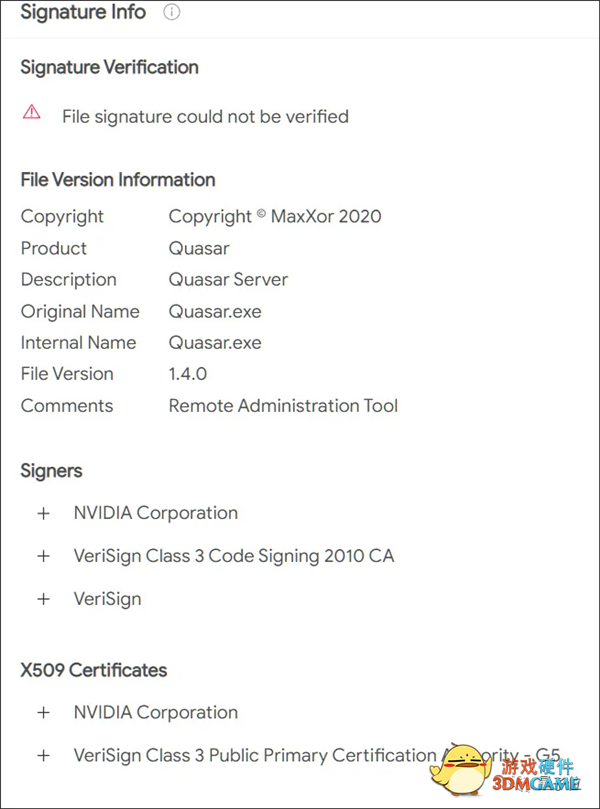Click the Signature Info heading
Screen dimensions: 600x809
coord(83,12)
